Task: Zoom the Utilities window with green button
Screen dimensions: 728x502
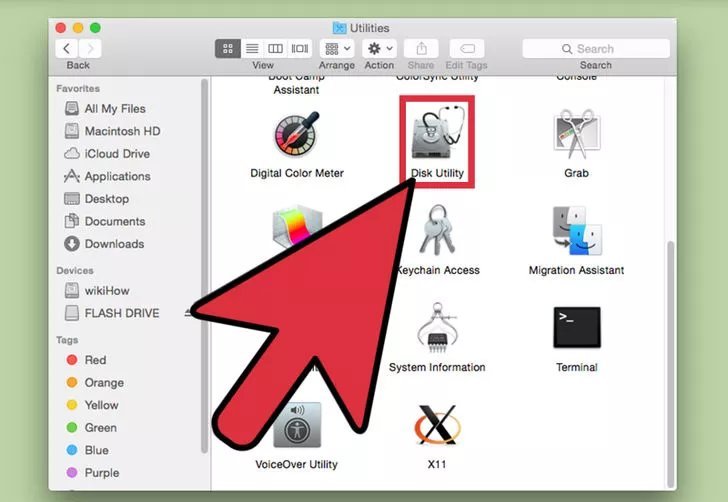Action: click(x=95, y=28)
